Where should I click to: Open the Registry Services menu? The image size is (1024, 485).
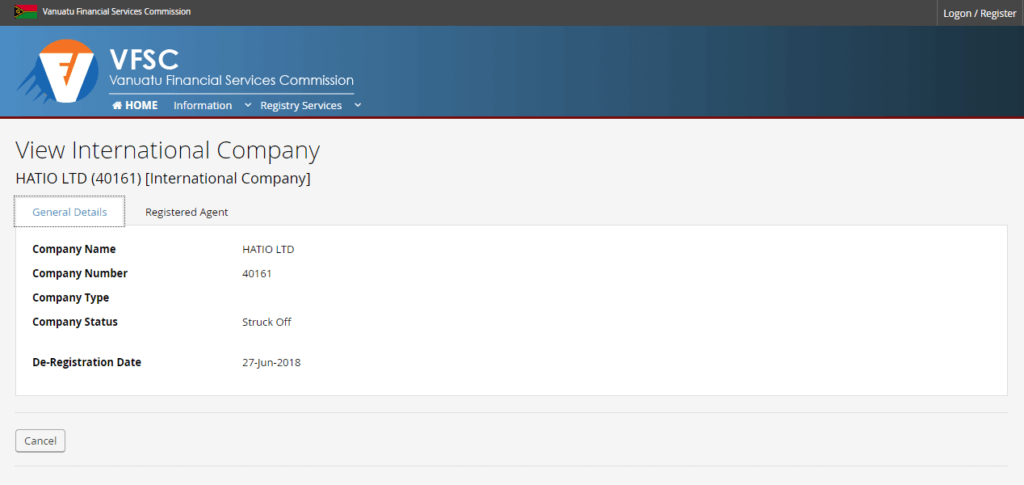click(x=300, y=105)
